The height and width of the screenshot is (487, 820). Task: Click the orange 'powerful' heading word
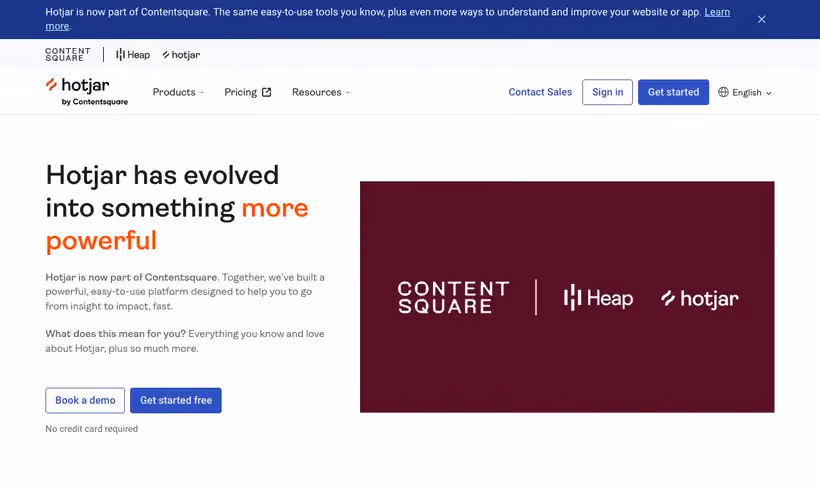coord(101,241)
